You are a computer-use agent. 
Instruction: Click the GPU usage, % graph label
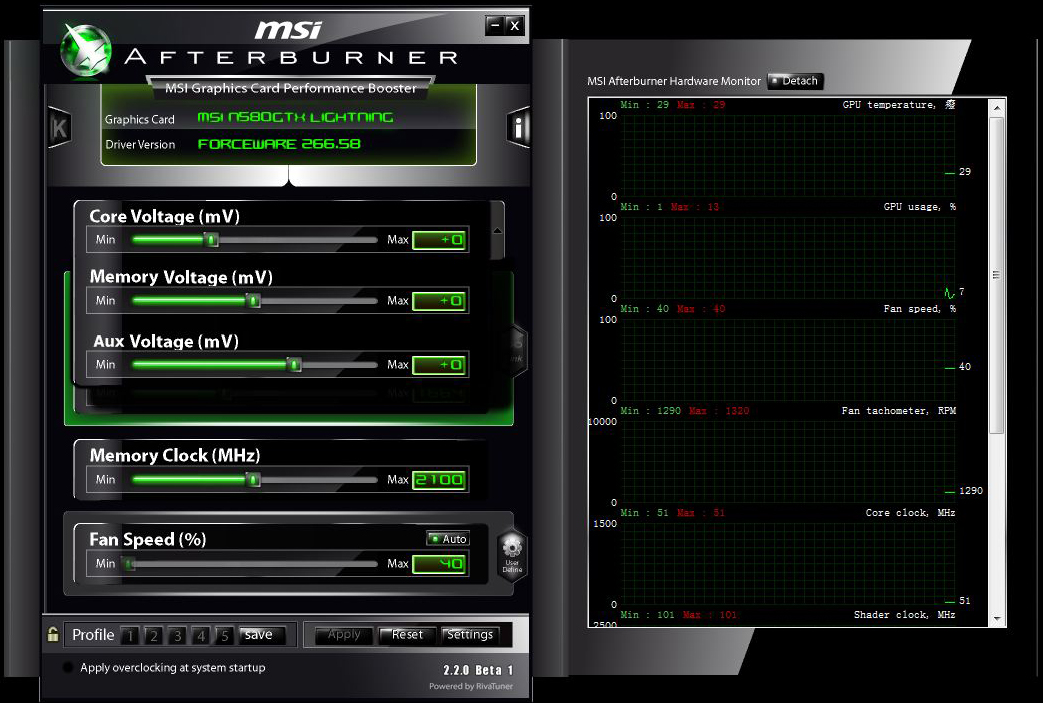(x=920, y=207)
